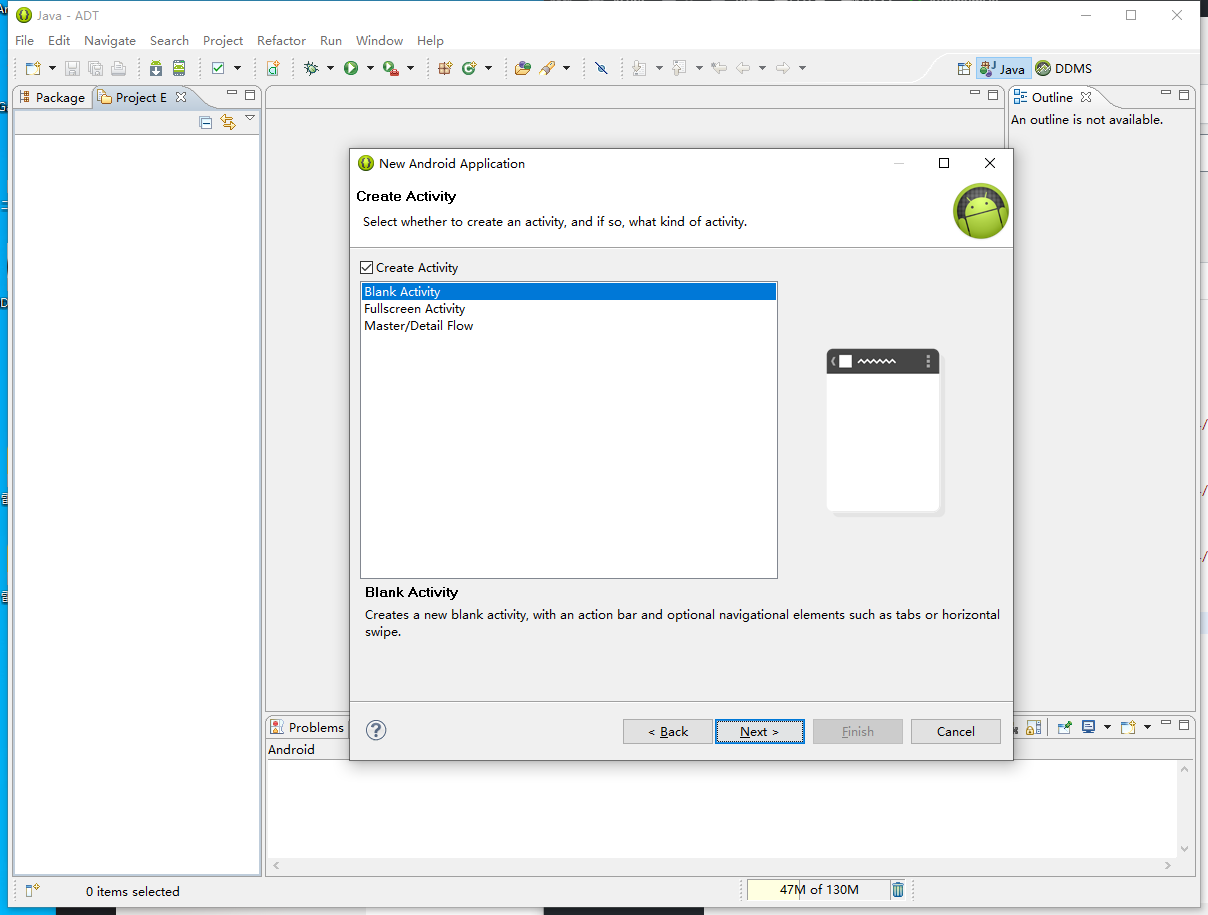
Task: Open the Project Explorer View Menu triangle
Action: (250, 119)
